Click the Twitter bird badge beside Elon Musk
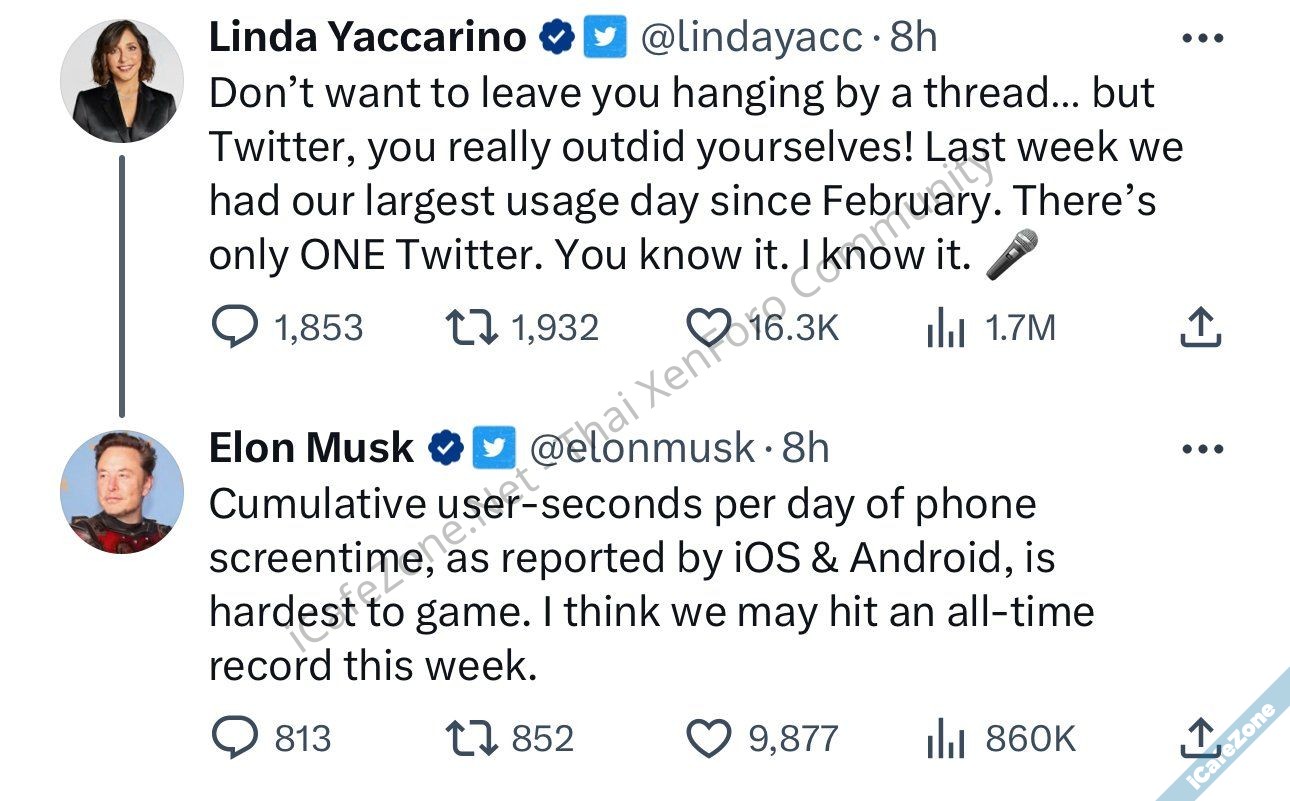Viewport: 1290px width, 801px height. pyautogui.click(x=493, y=448)
